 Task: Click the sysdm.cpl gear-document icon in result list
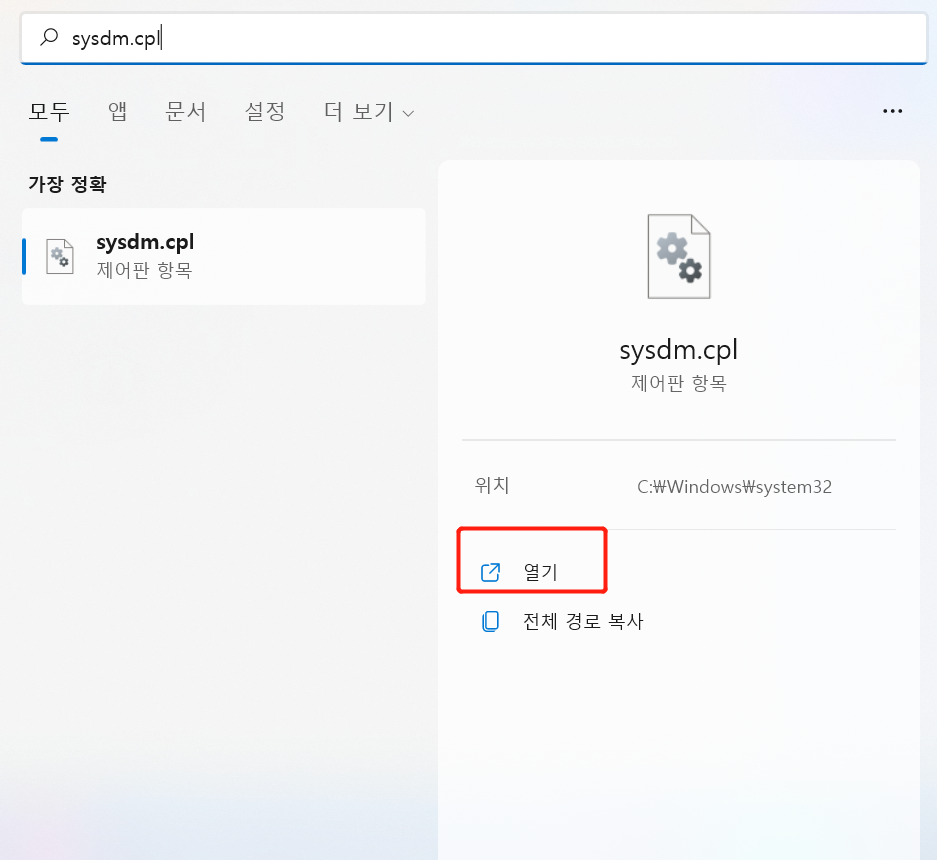(x=60, y=256)
